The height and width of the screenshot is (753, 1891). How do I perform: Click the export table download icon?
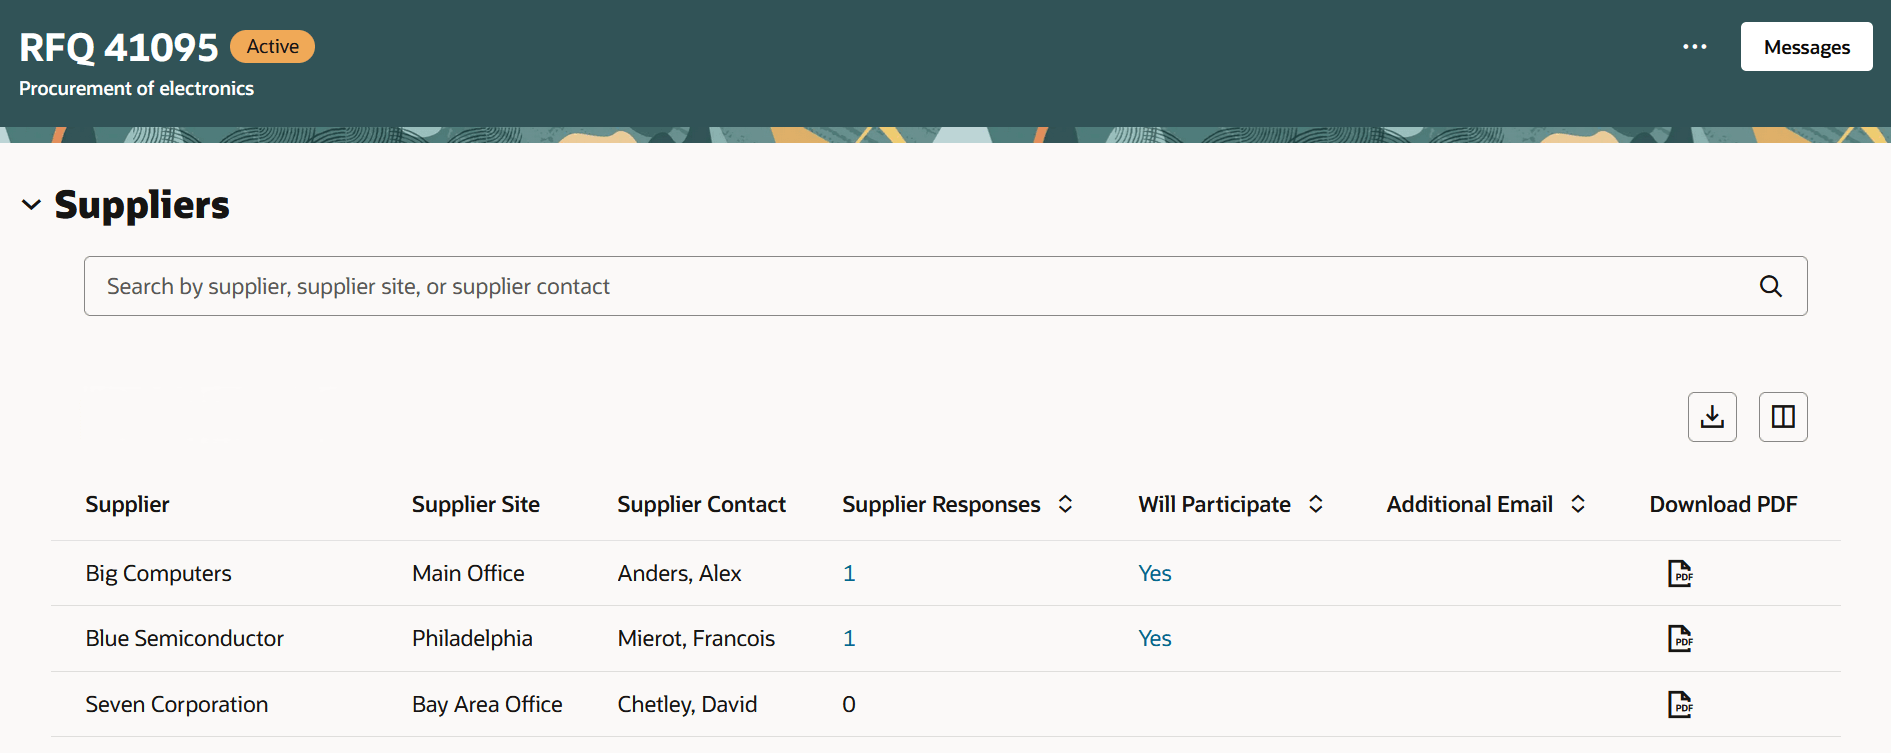(x=1712, y=417)
